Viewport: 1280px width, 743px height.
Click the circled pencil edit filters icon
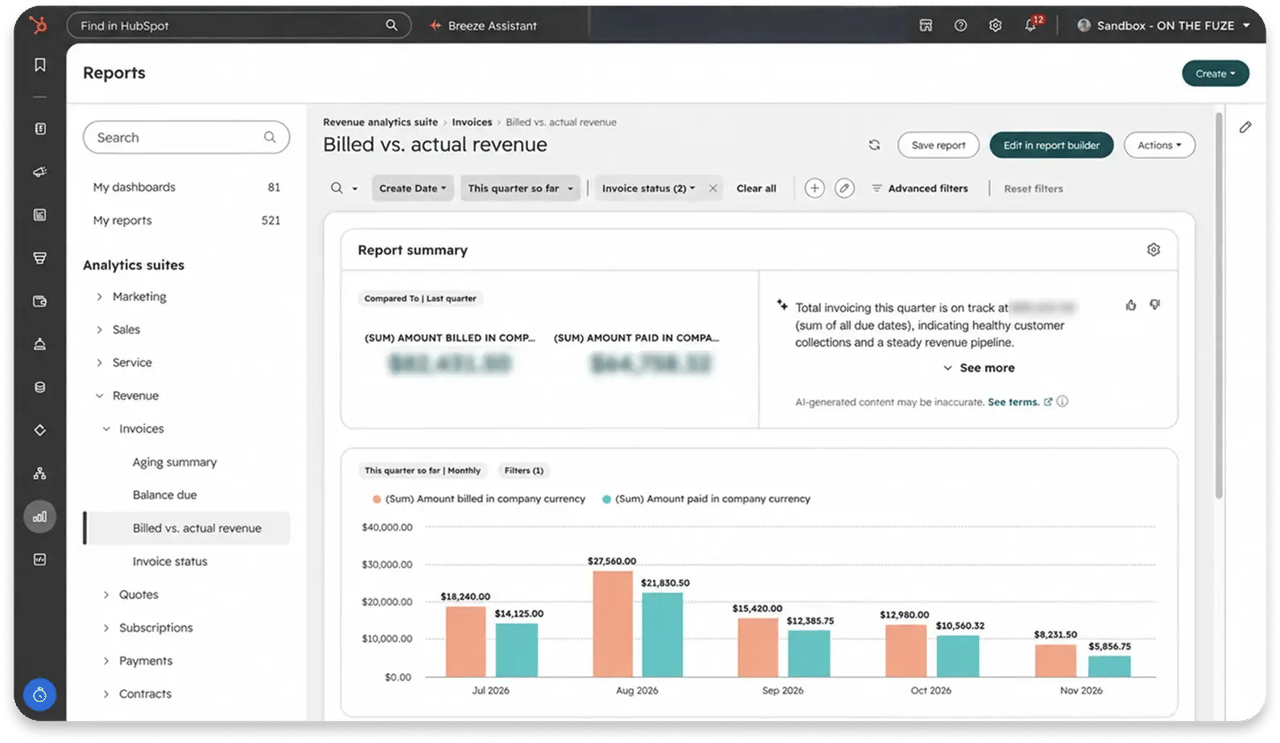pyautogui.click(x=845, y=188)
